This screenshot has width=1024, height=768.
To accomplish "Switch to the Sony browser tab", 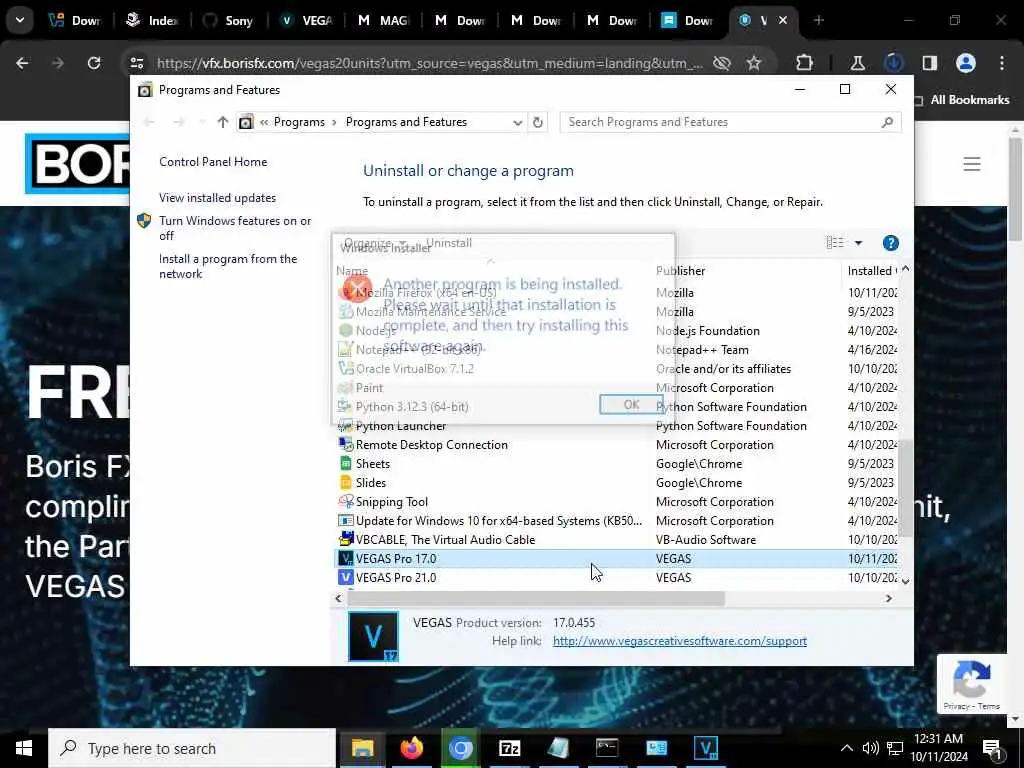I will click(229, 21).
